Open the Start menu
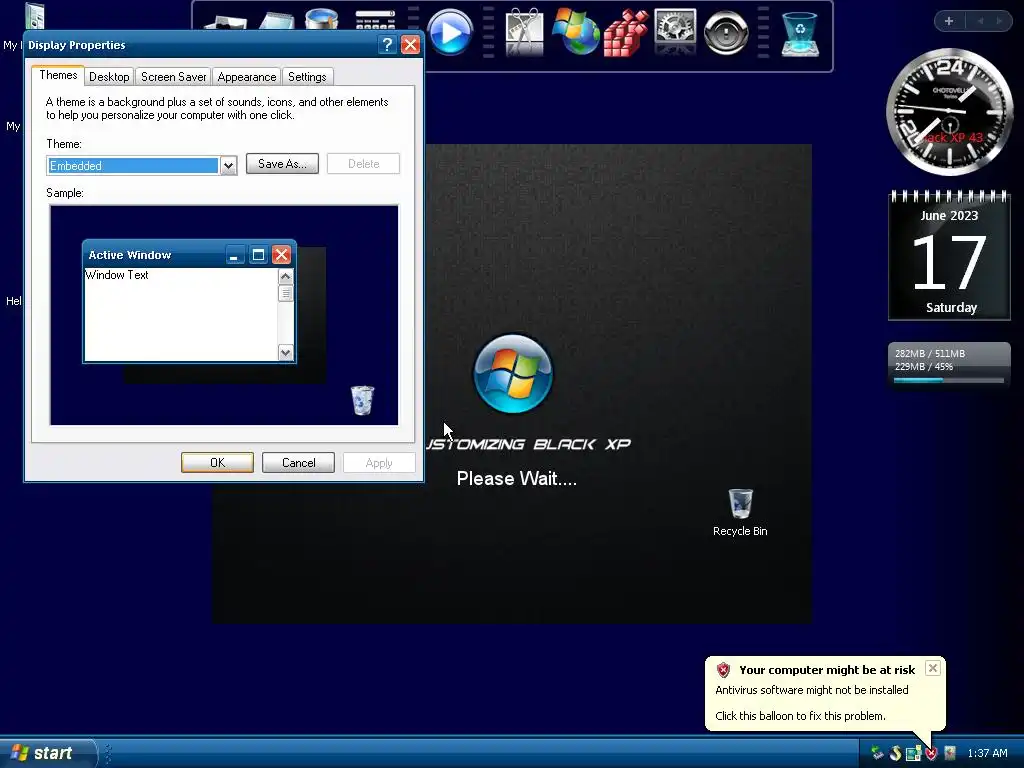The width and height of the screenshot is (1024, 768). point(48,753)
